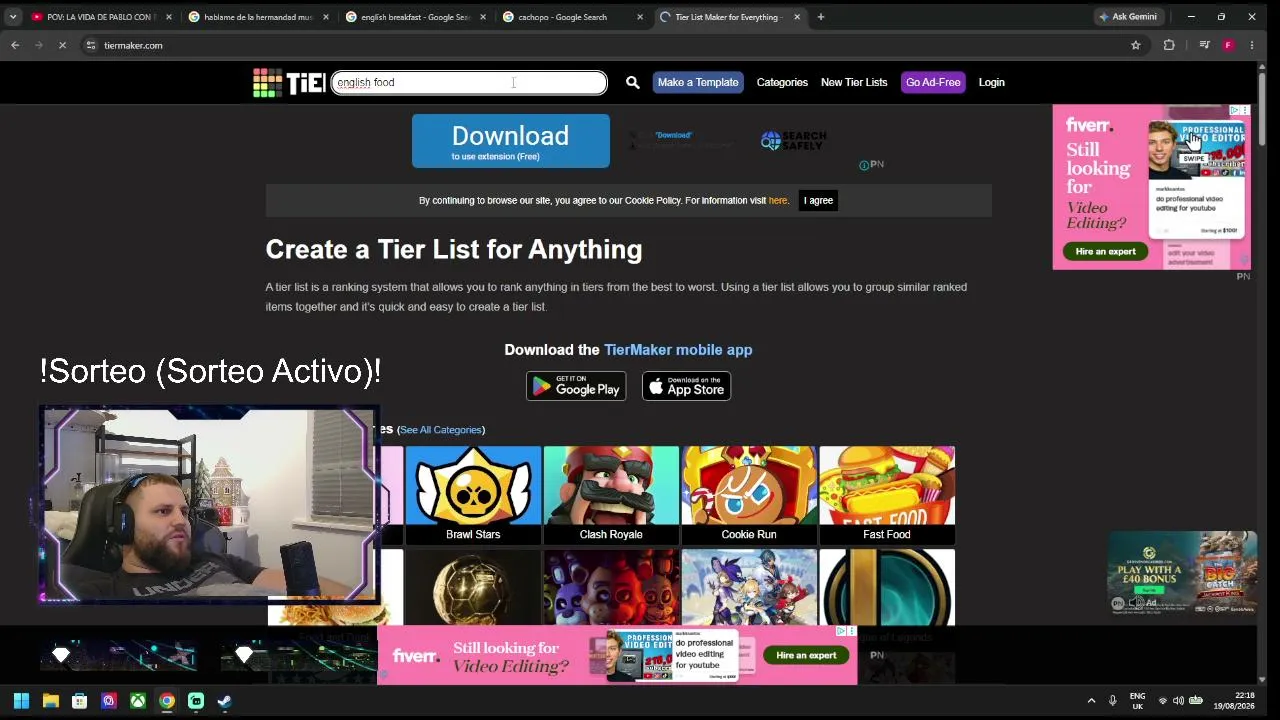
Task: Open Steam from taskbar
Action: pos(225,701)
